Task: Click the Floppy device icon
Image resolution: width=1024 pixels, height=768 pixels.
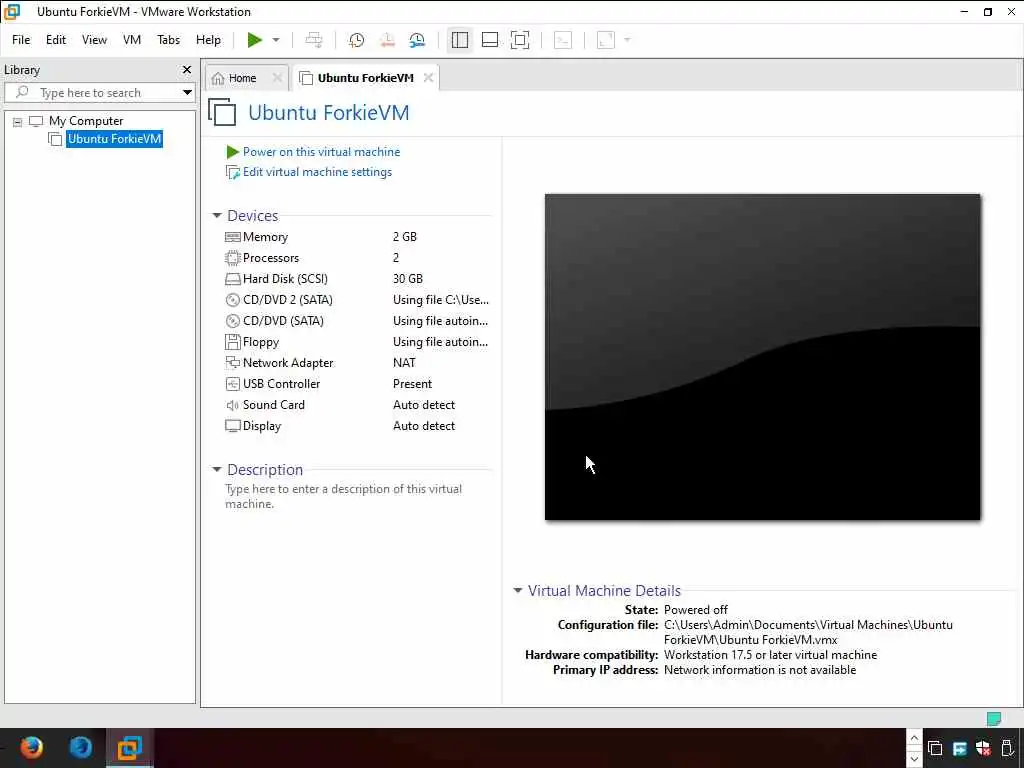Action: 232,342
